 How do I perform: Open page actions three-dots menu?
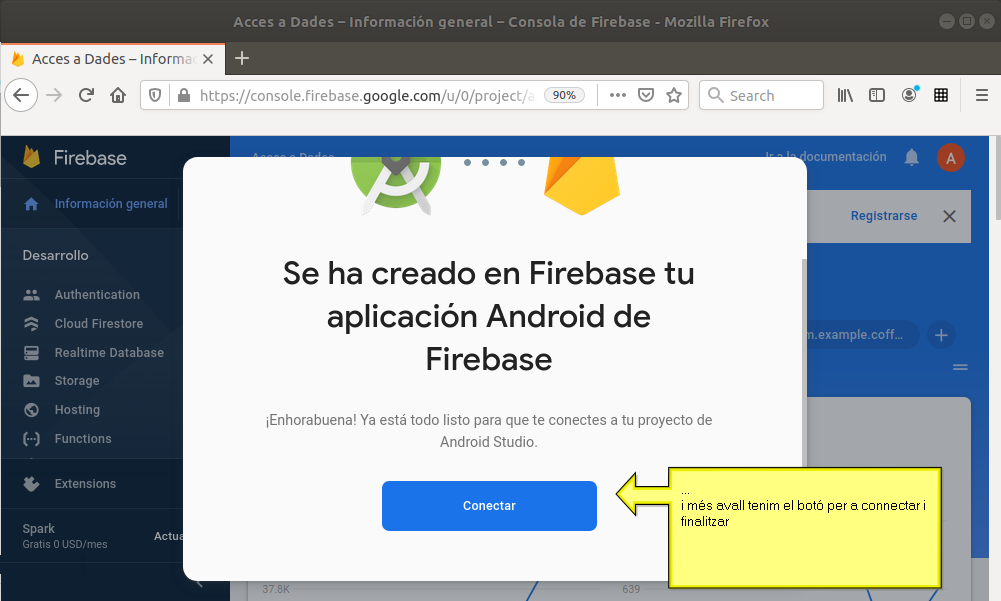pos(617,95)
